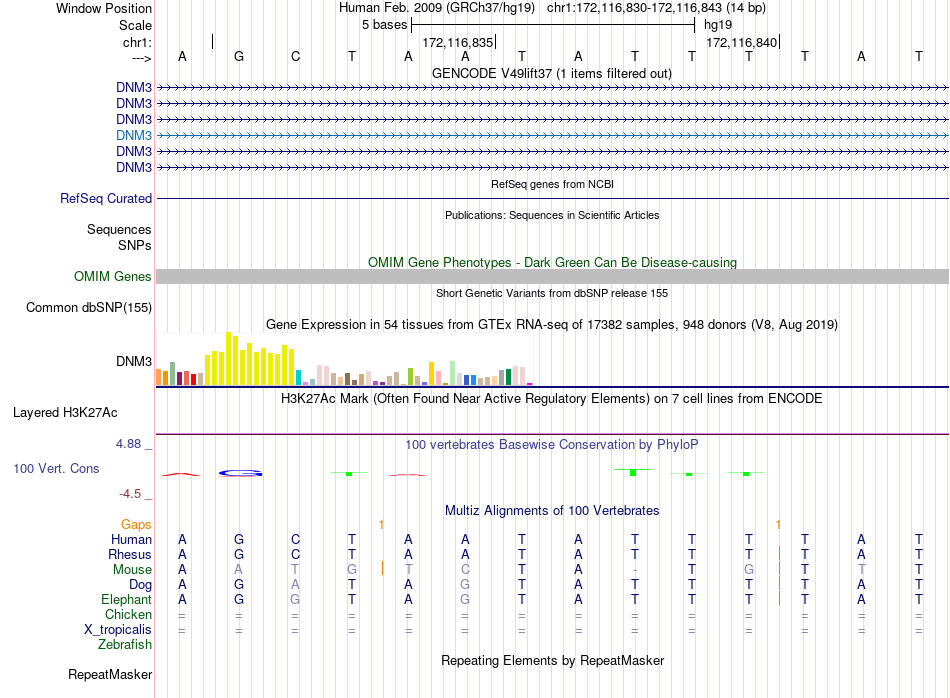This screenshot has height=698, width=950.
Task: Open Multiz Alignments of 100 Vertebrates title
Action: click(x=552, y=510)
